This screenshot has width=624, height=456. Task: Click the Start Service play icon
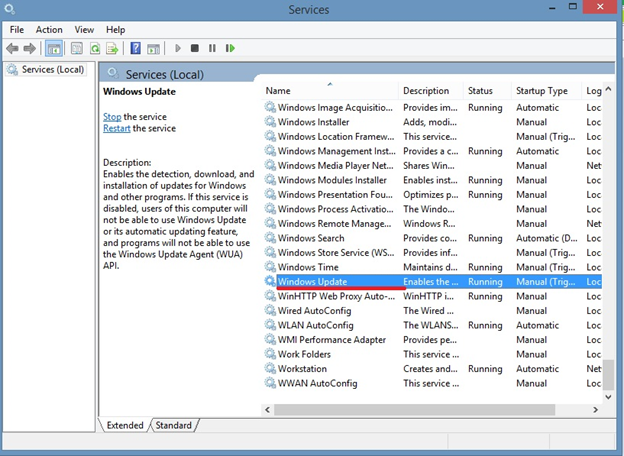click(178, 49)
